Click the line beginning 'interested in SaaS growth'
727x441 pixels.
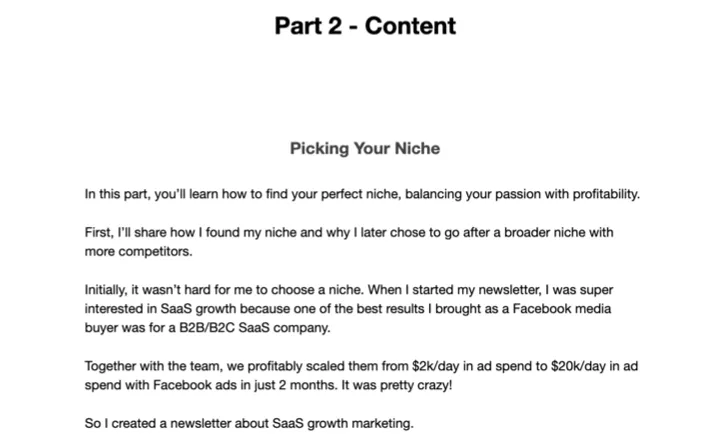348,309
